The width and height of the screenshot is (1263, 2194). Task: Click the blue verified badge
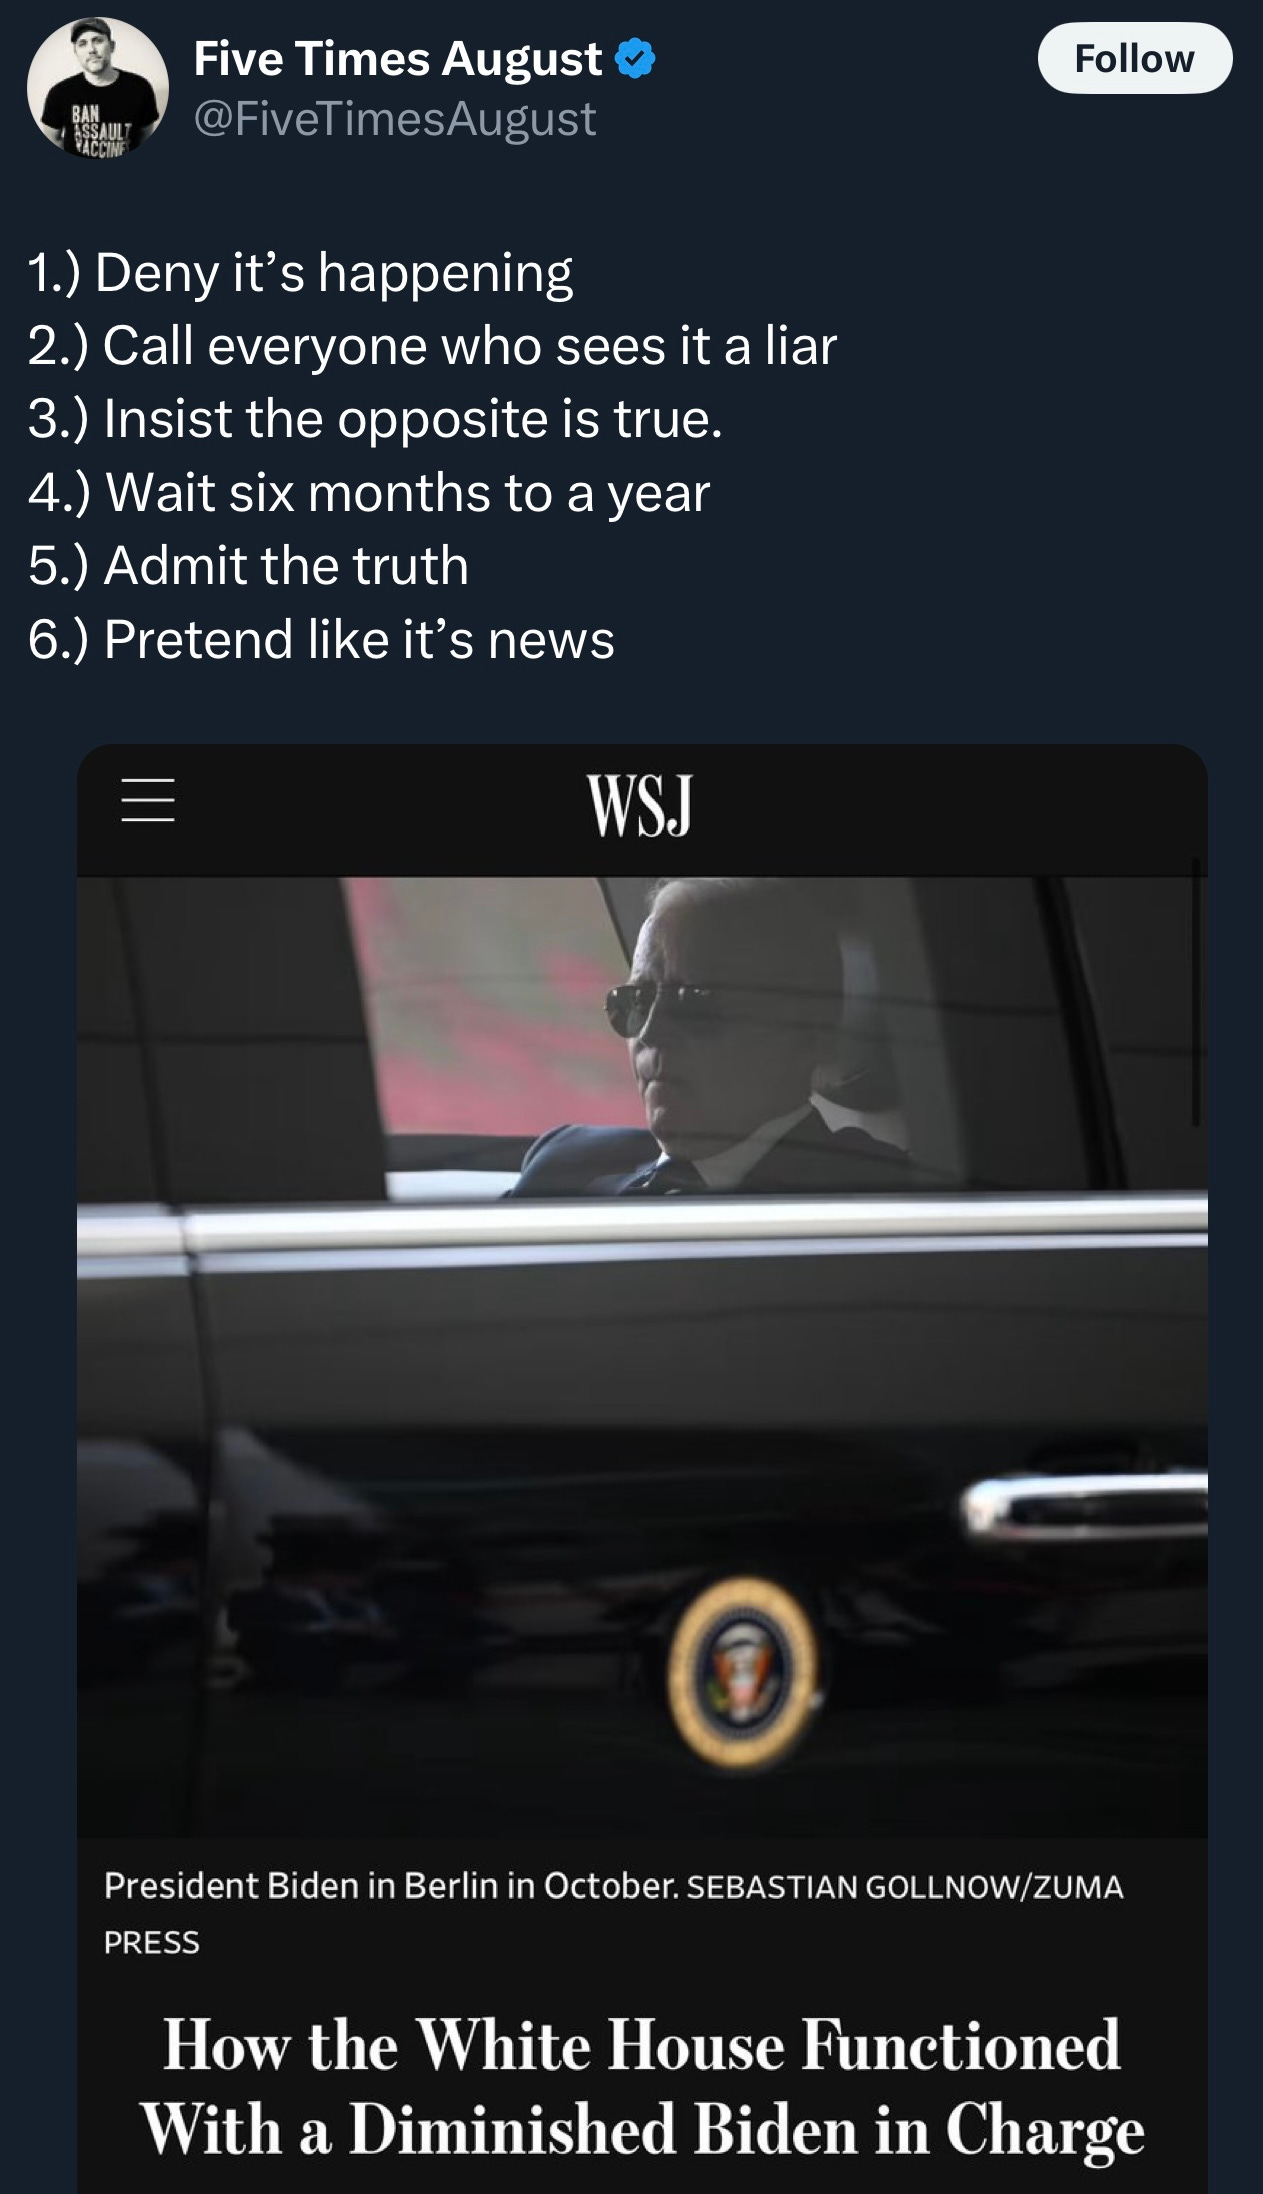click(634, 59)
